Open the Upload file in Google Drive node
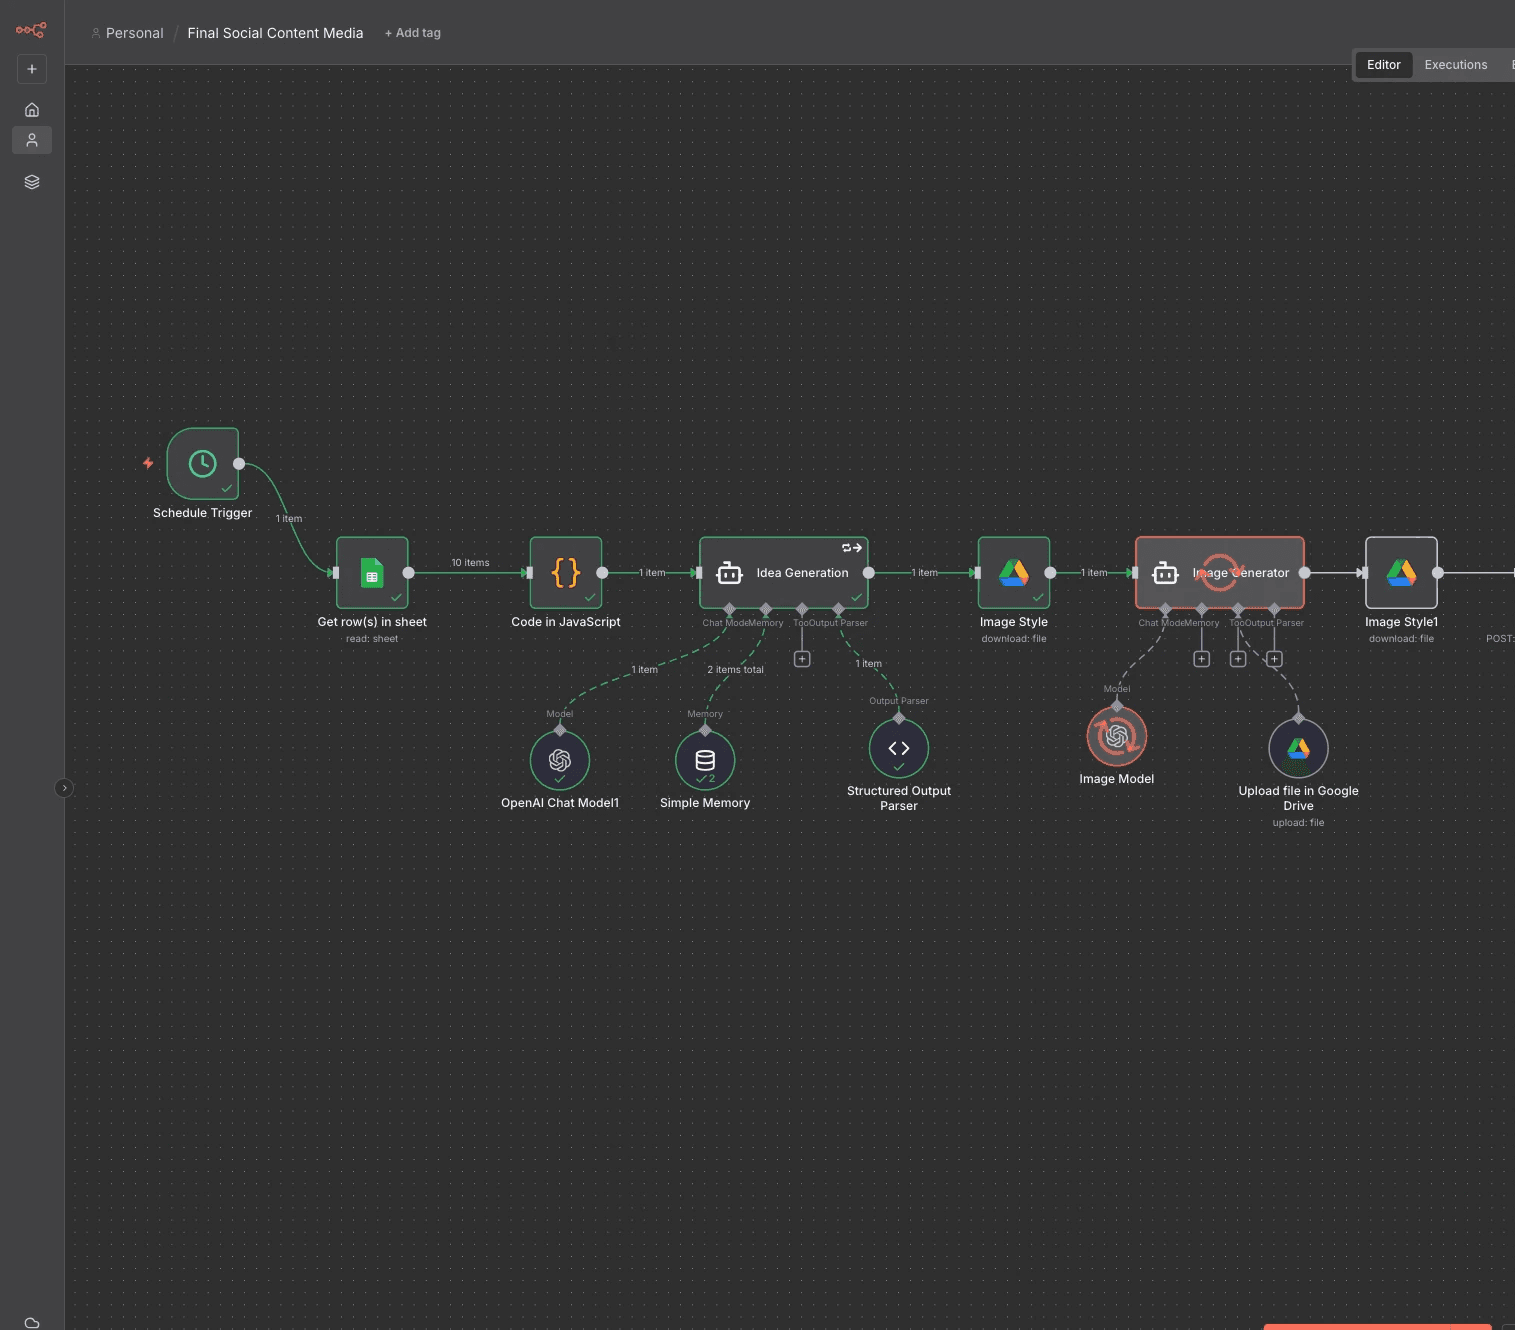 tap(1297, 748)
